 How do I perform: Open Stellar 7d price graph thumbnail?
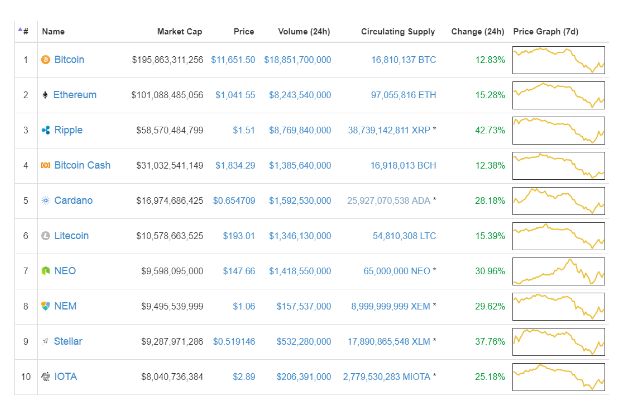click(x=558, y=341)
